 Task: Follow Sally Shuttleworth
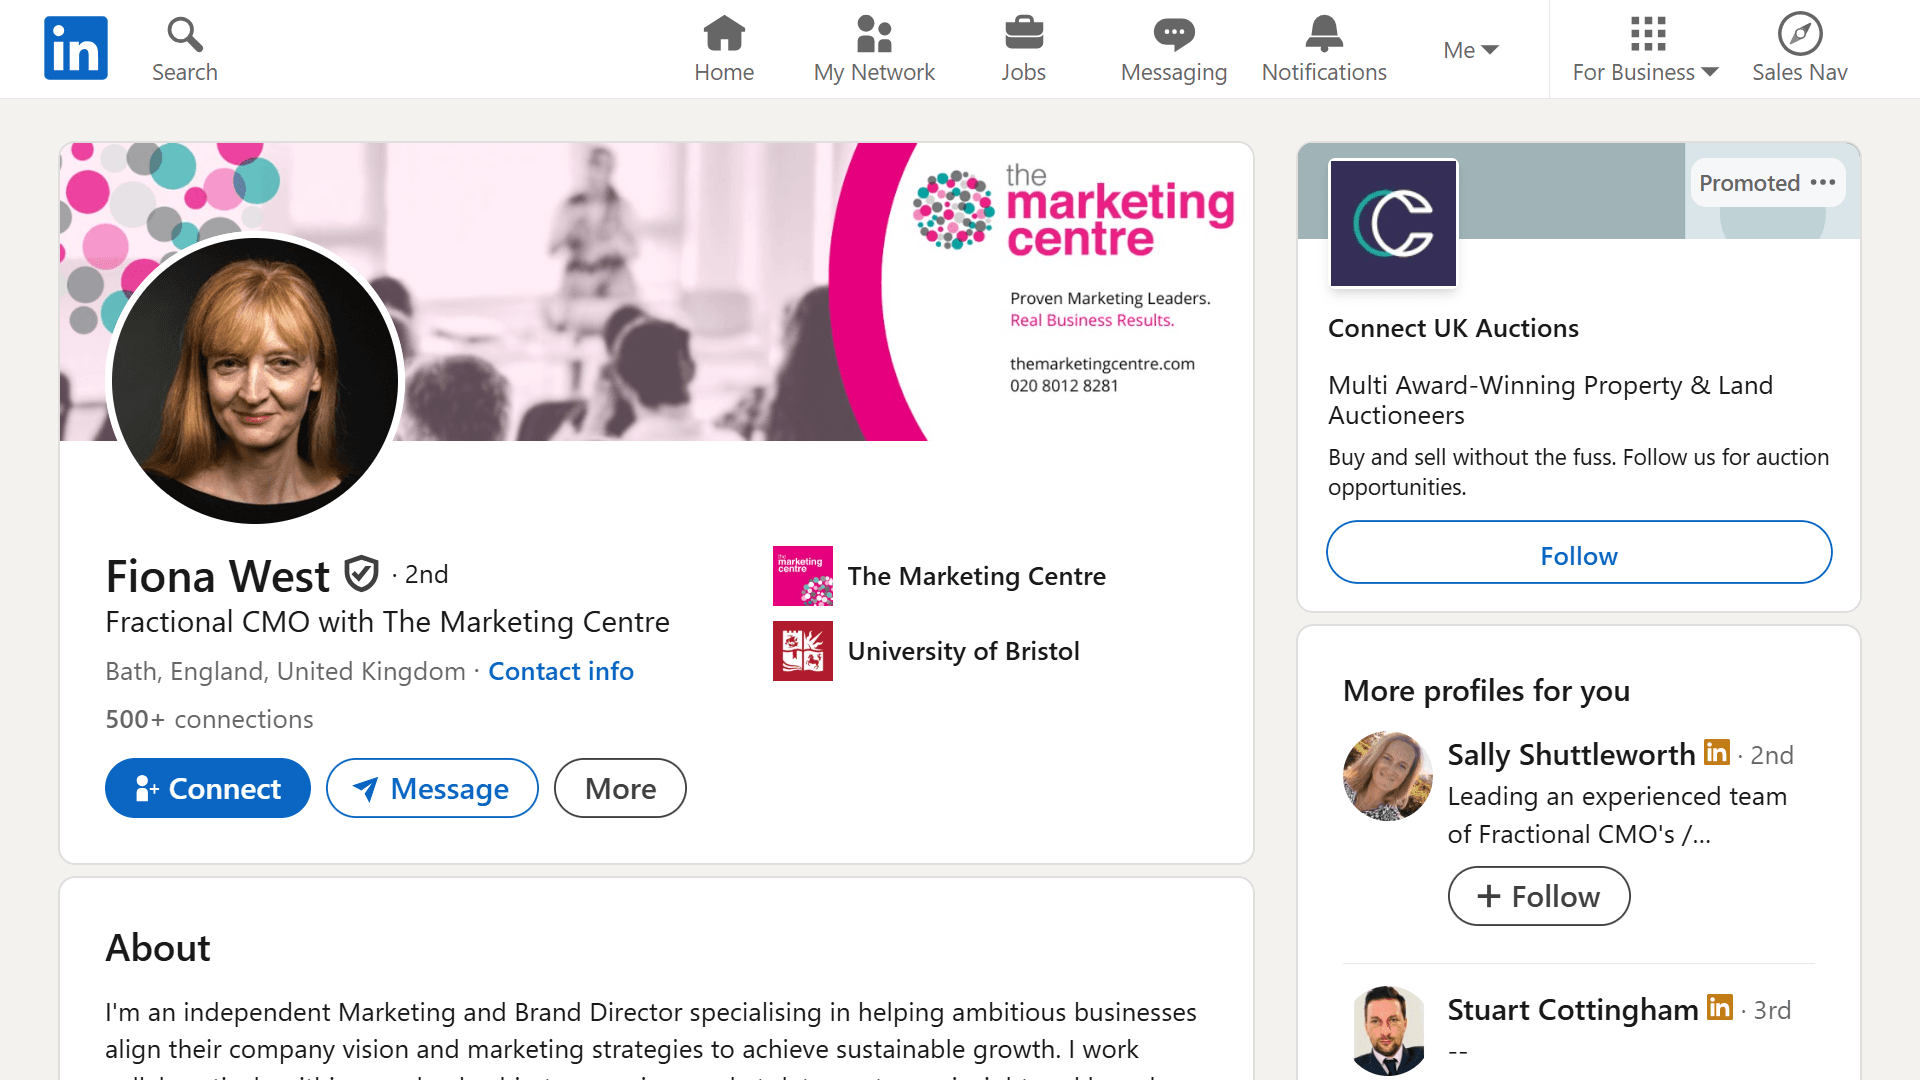1538,896
